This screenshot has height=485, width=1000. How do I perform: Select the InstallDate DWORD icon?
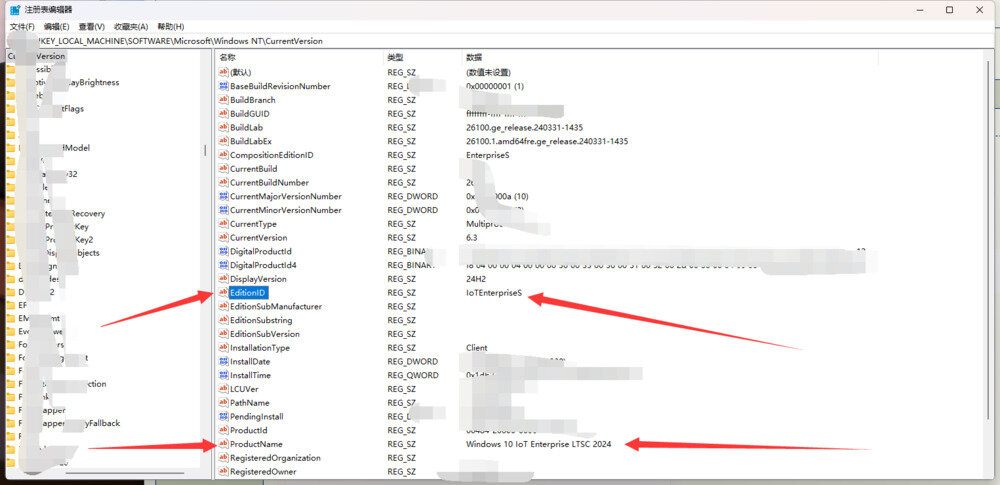pyautogui.click(x=223, y=362)
